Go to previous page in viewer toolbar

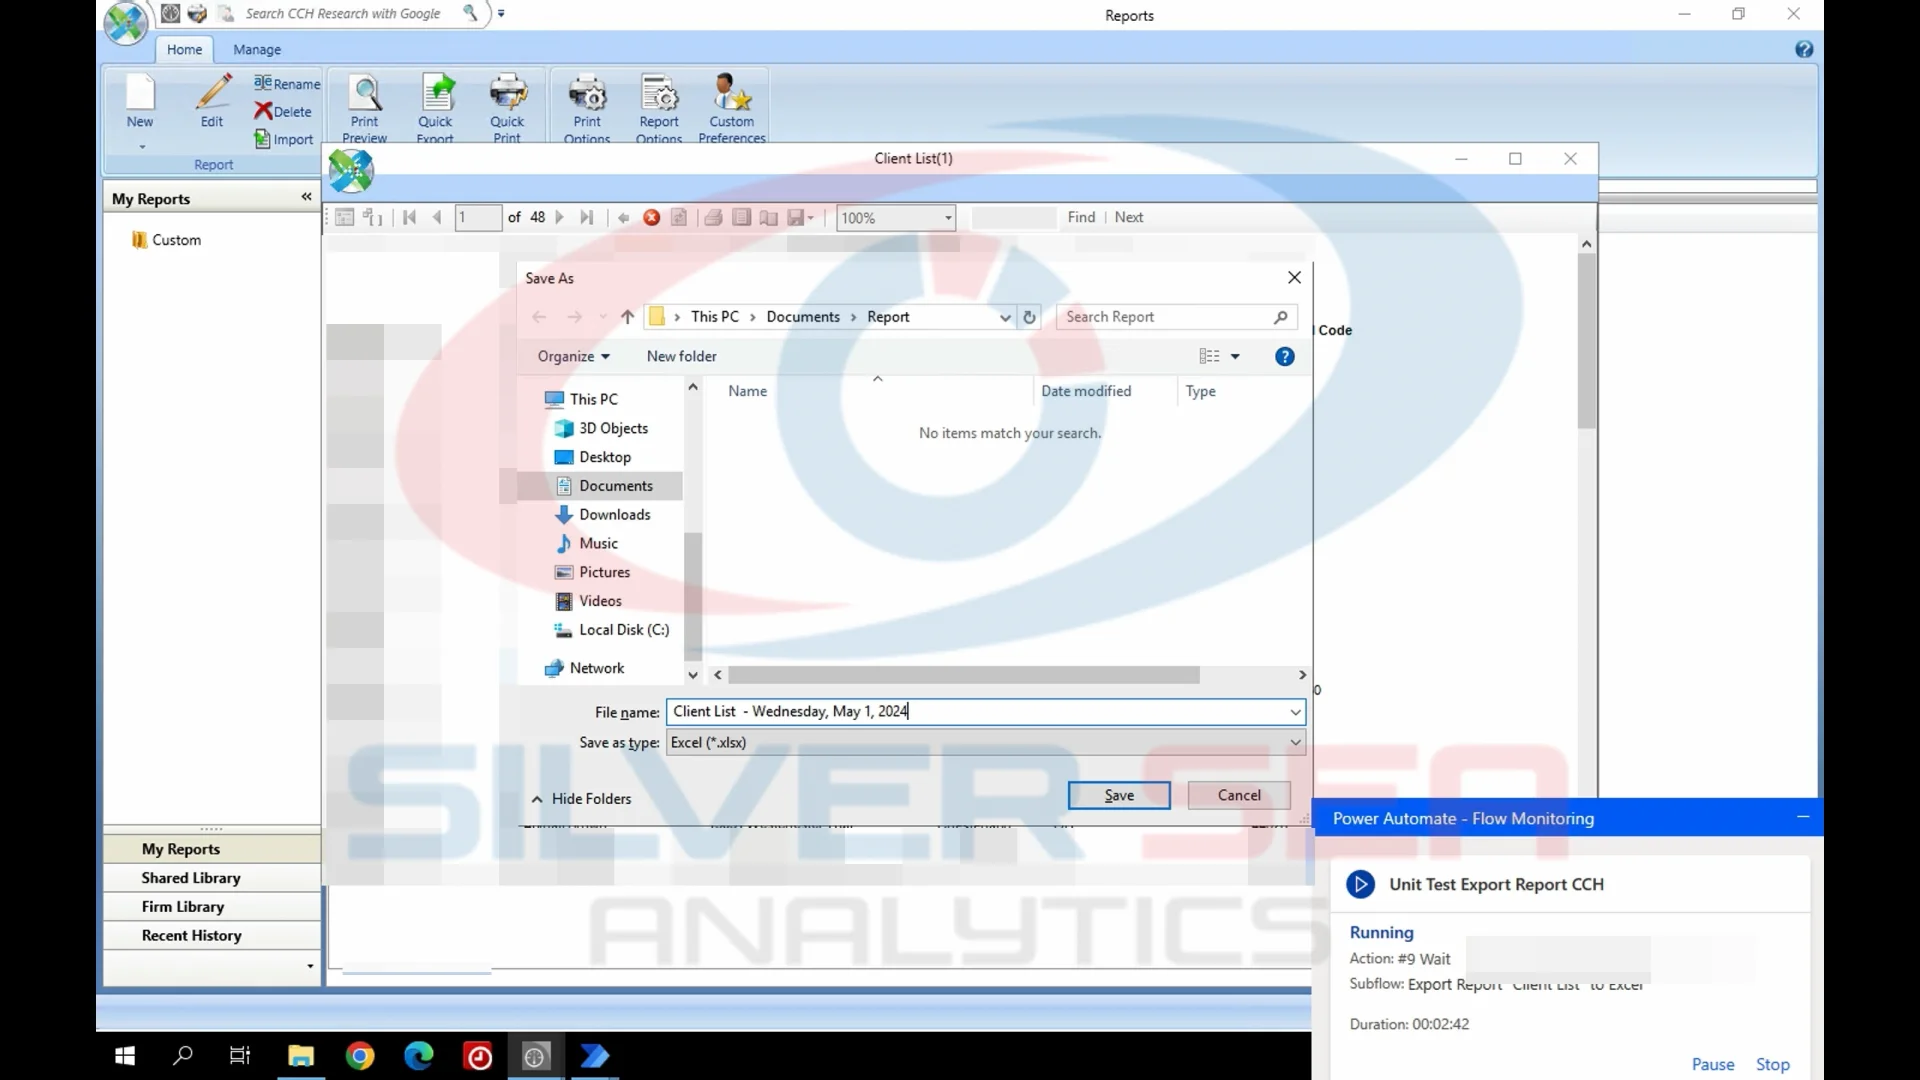pyautogui.click(x=437, y=217)
